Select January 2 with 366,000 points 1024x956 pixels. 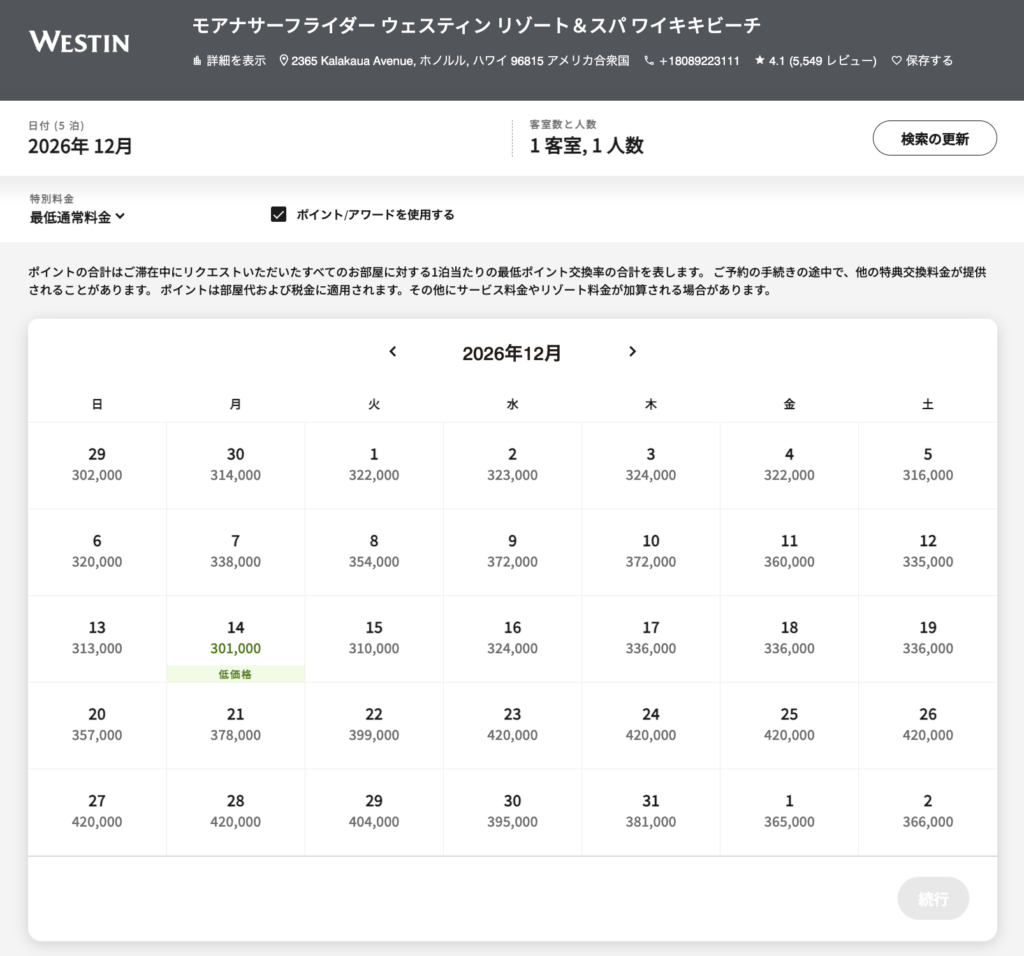[x=927, y=812]
